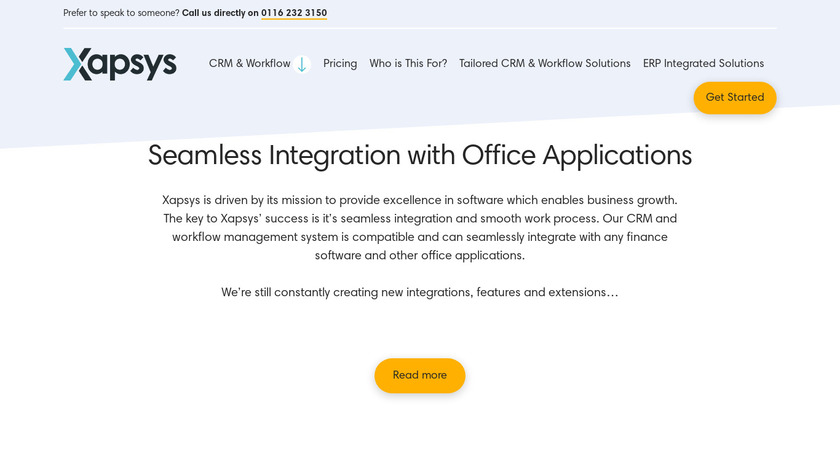
Task: Click the text 'Prefer to speak to someone?'
Action: click(x=121, y=13)
